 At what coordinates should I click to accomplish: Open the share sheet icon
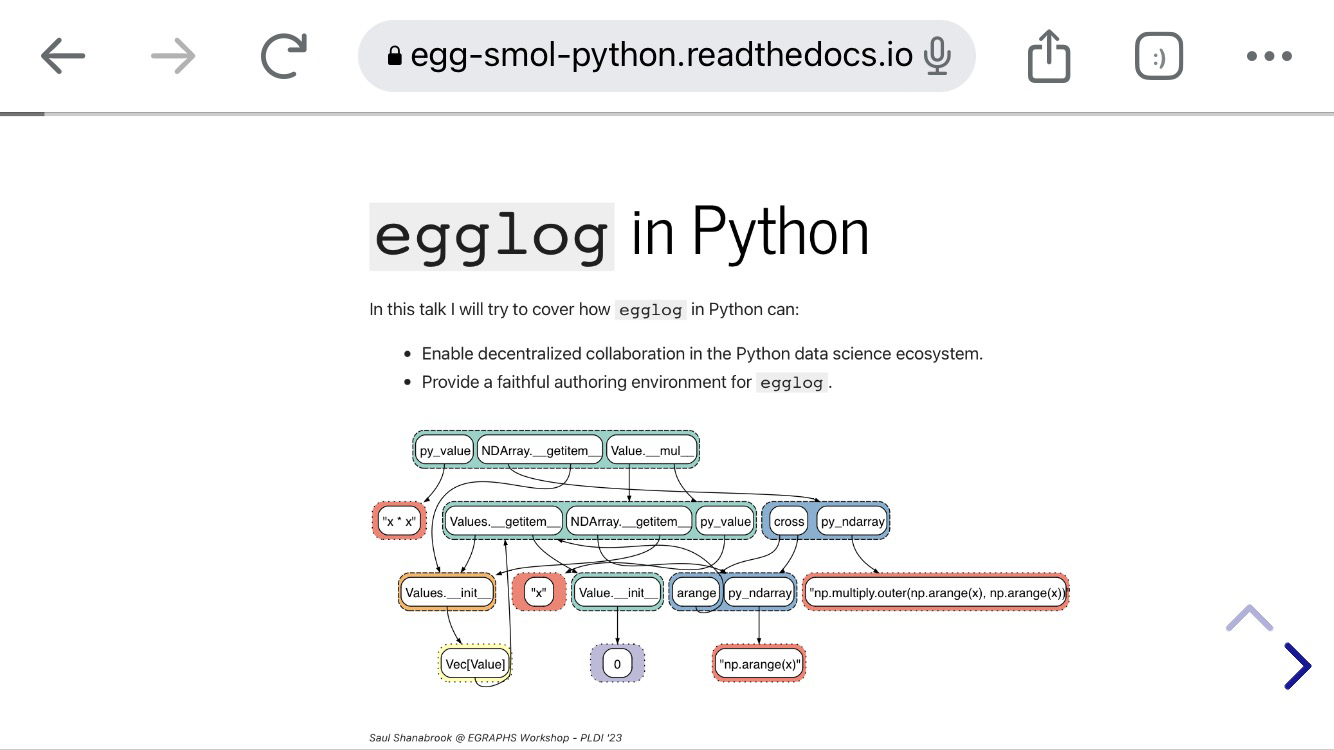click(x=1049, y=56)
